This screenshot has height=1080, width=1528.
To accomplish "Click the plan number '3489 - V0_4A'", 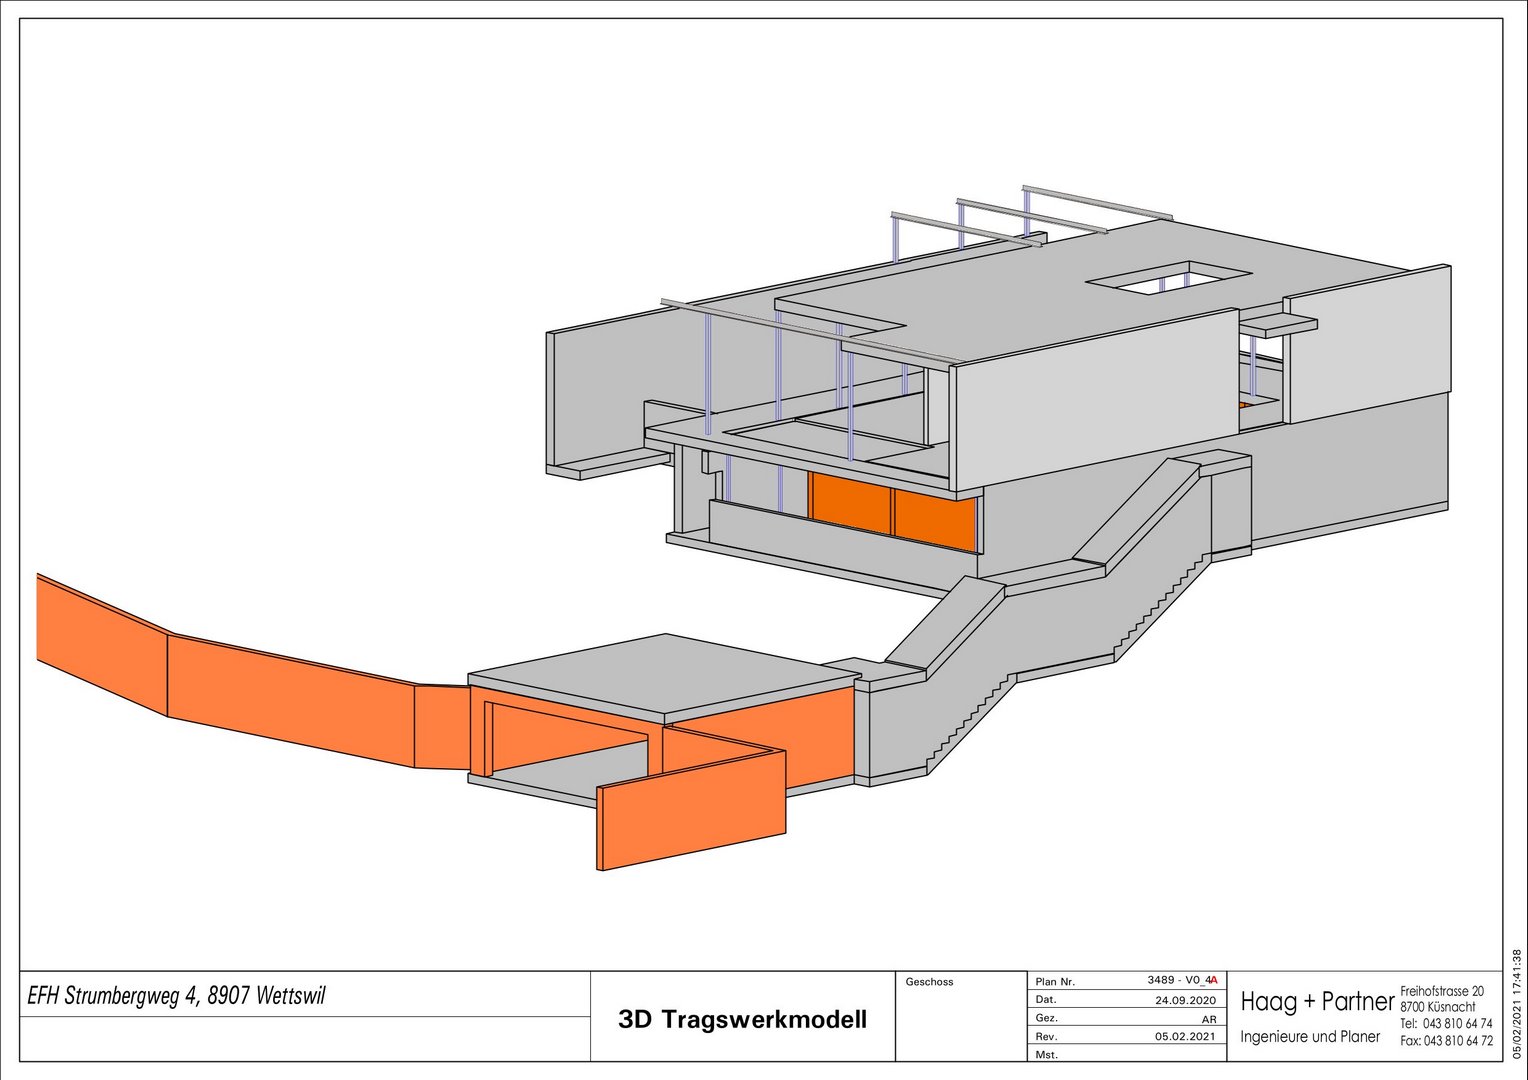I will (1182, 980).
